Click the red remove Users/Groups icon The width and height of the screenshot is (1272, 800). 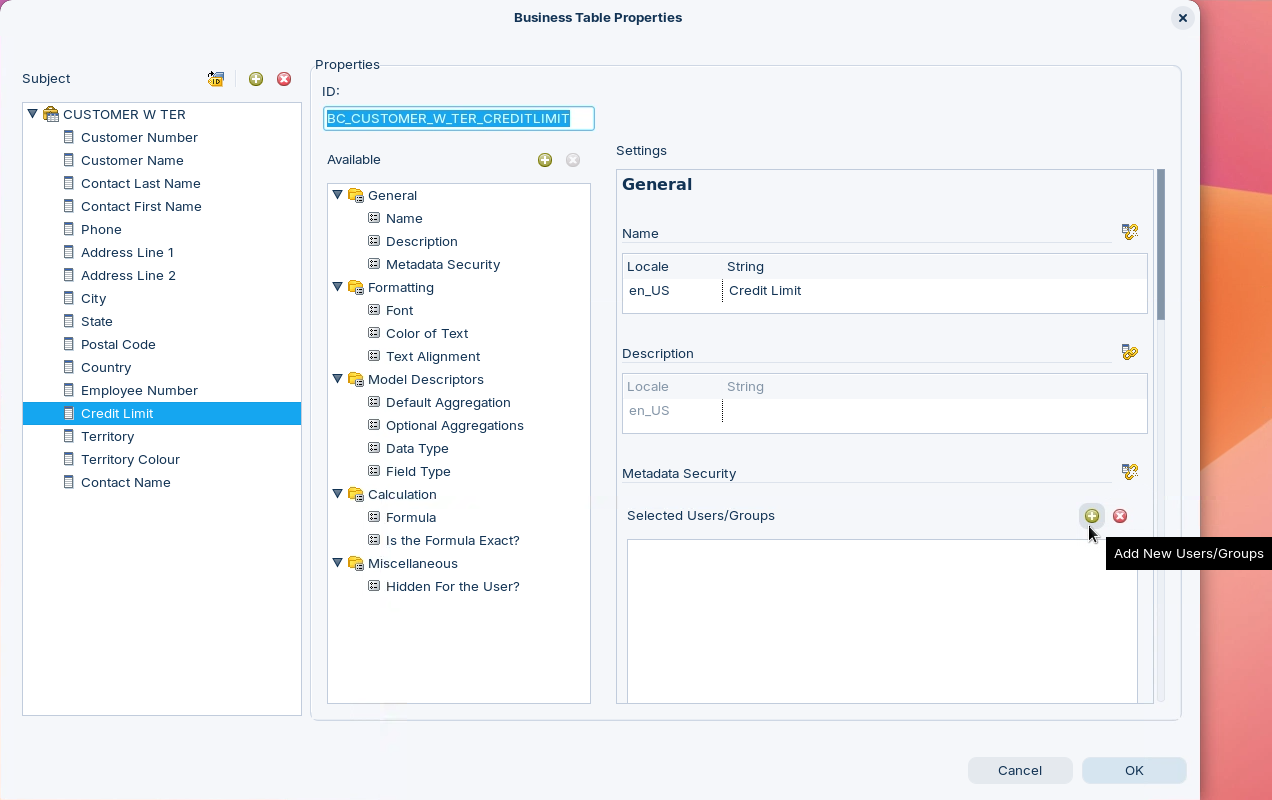coord(1120,516)
